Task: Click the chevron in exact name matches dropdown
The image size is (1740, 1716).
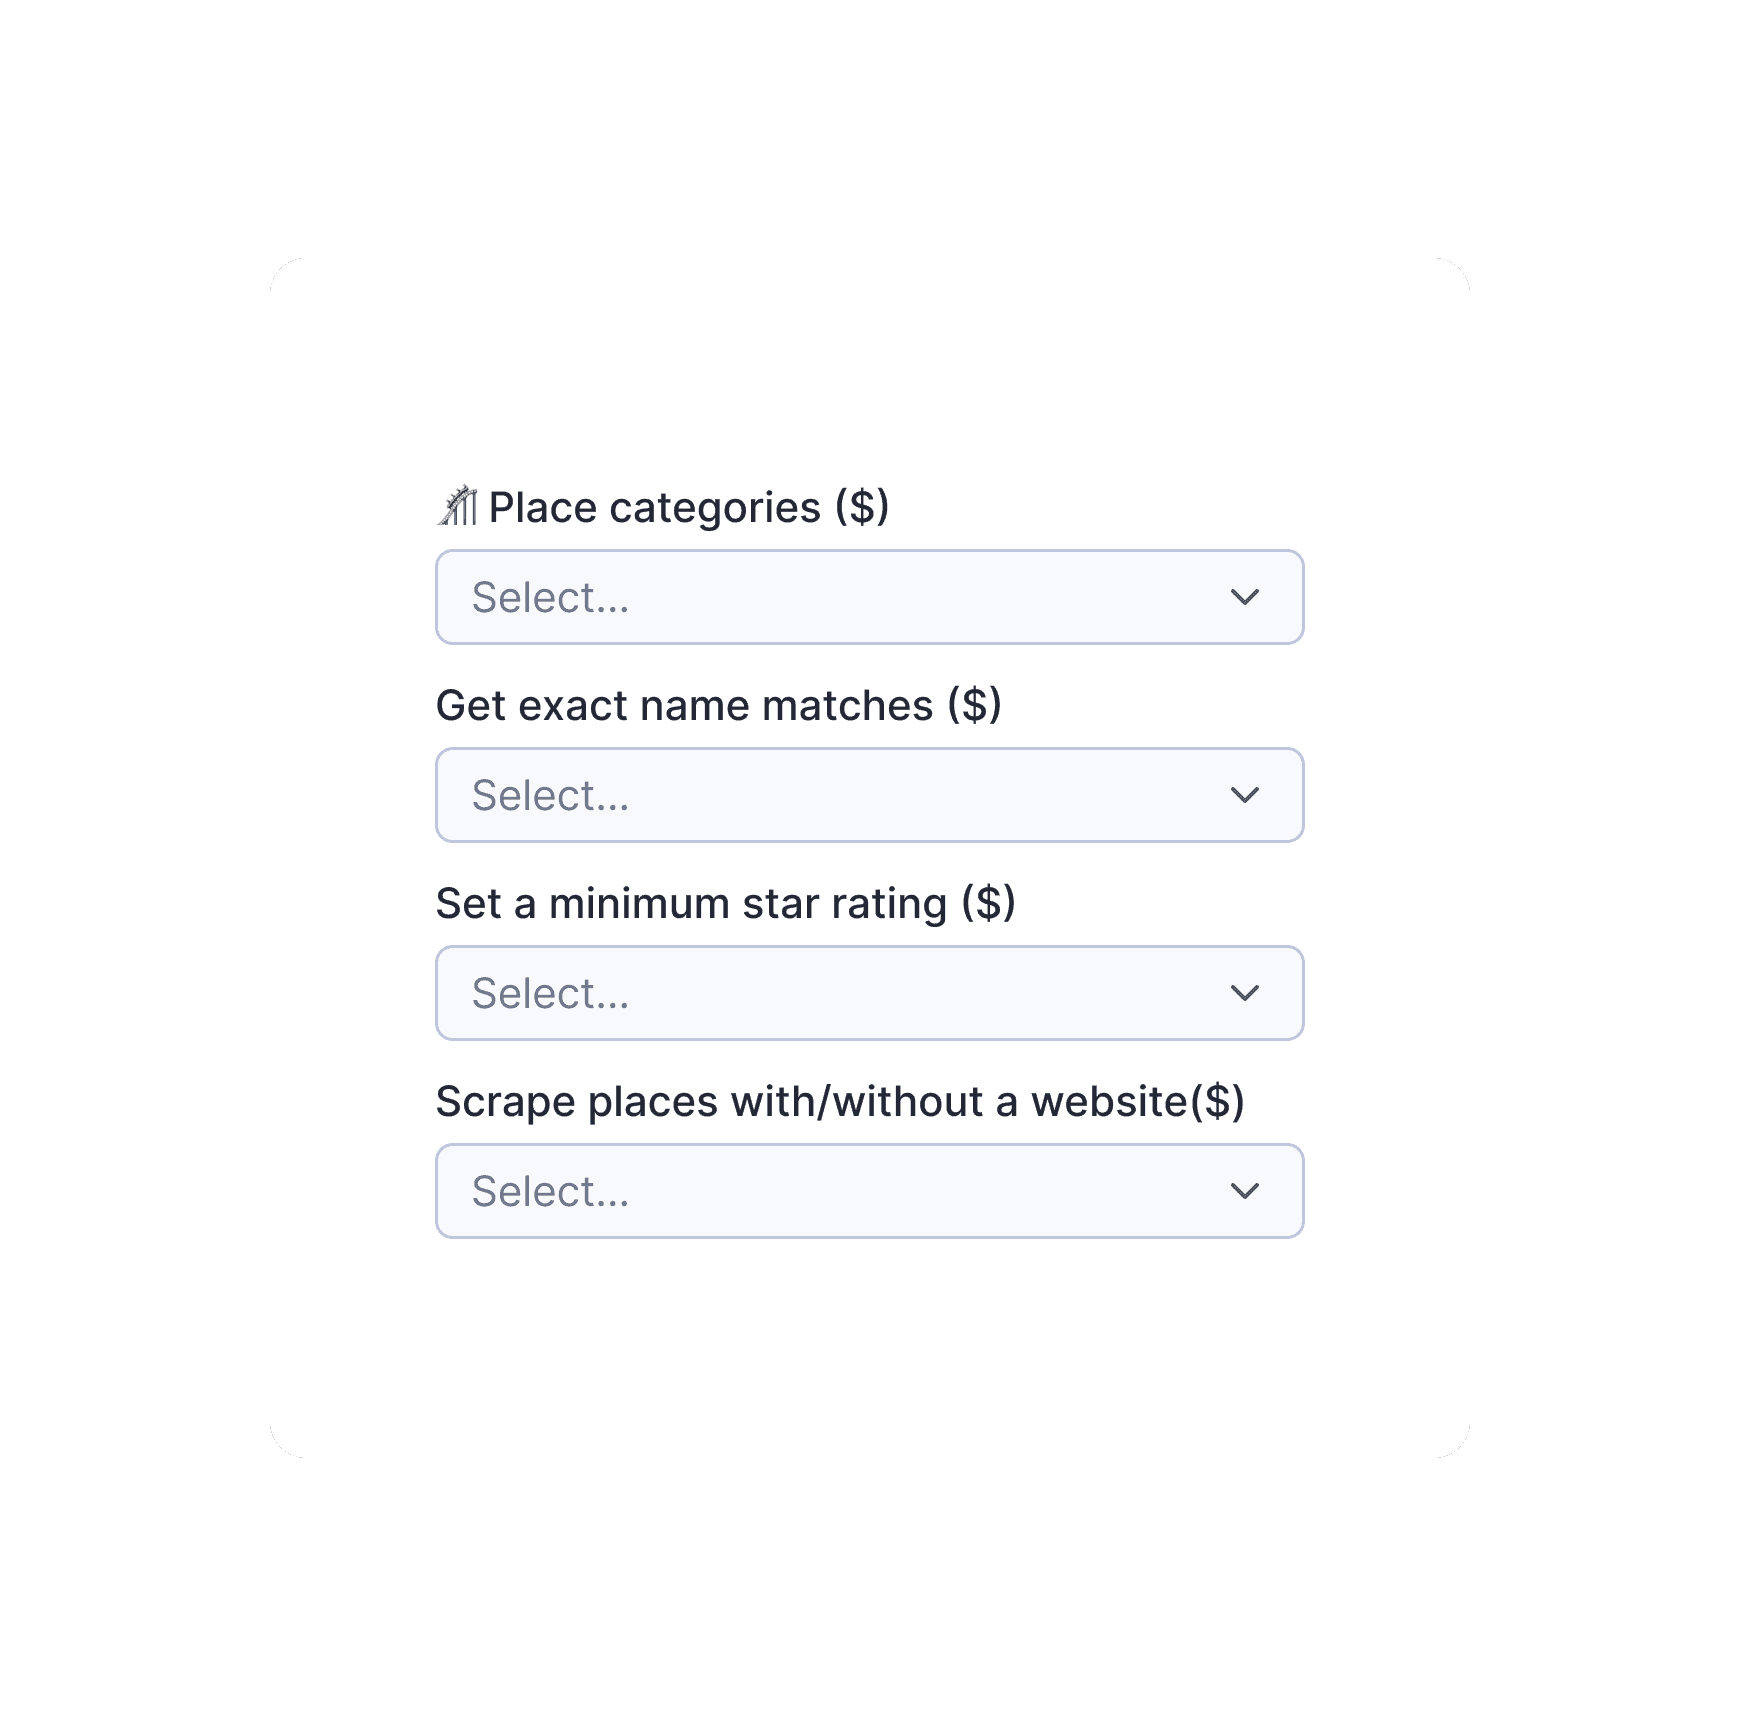Action: 1244,795
